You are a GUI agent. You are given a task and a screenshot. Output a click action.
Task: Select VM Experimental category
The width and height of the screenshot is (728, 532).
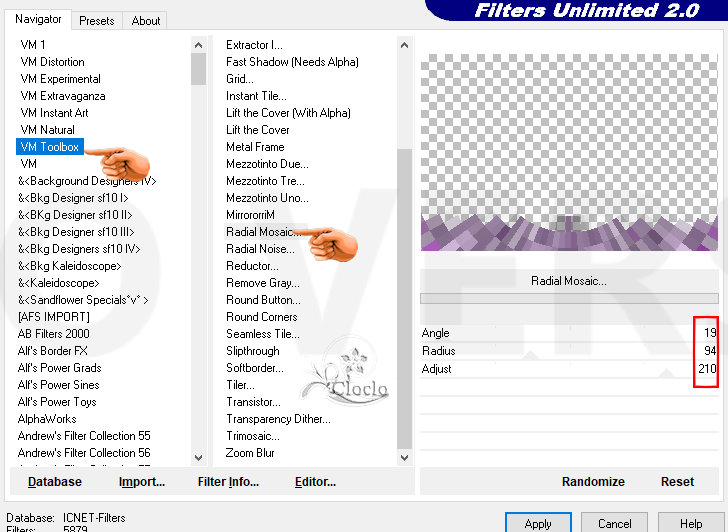click(x=60, y=79)
